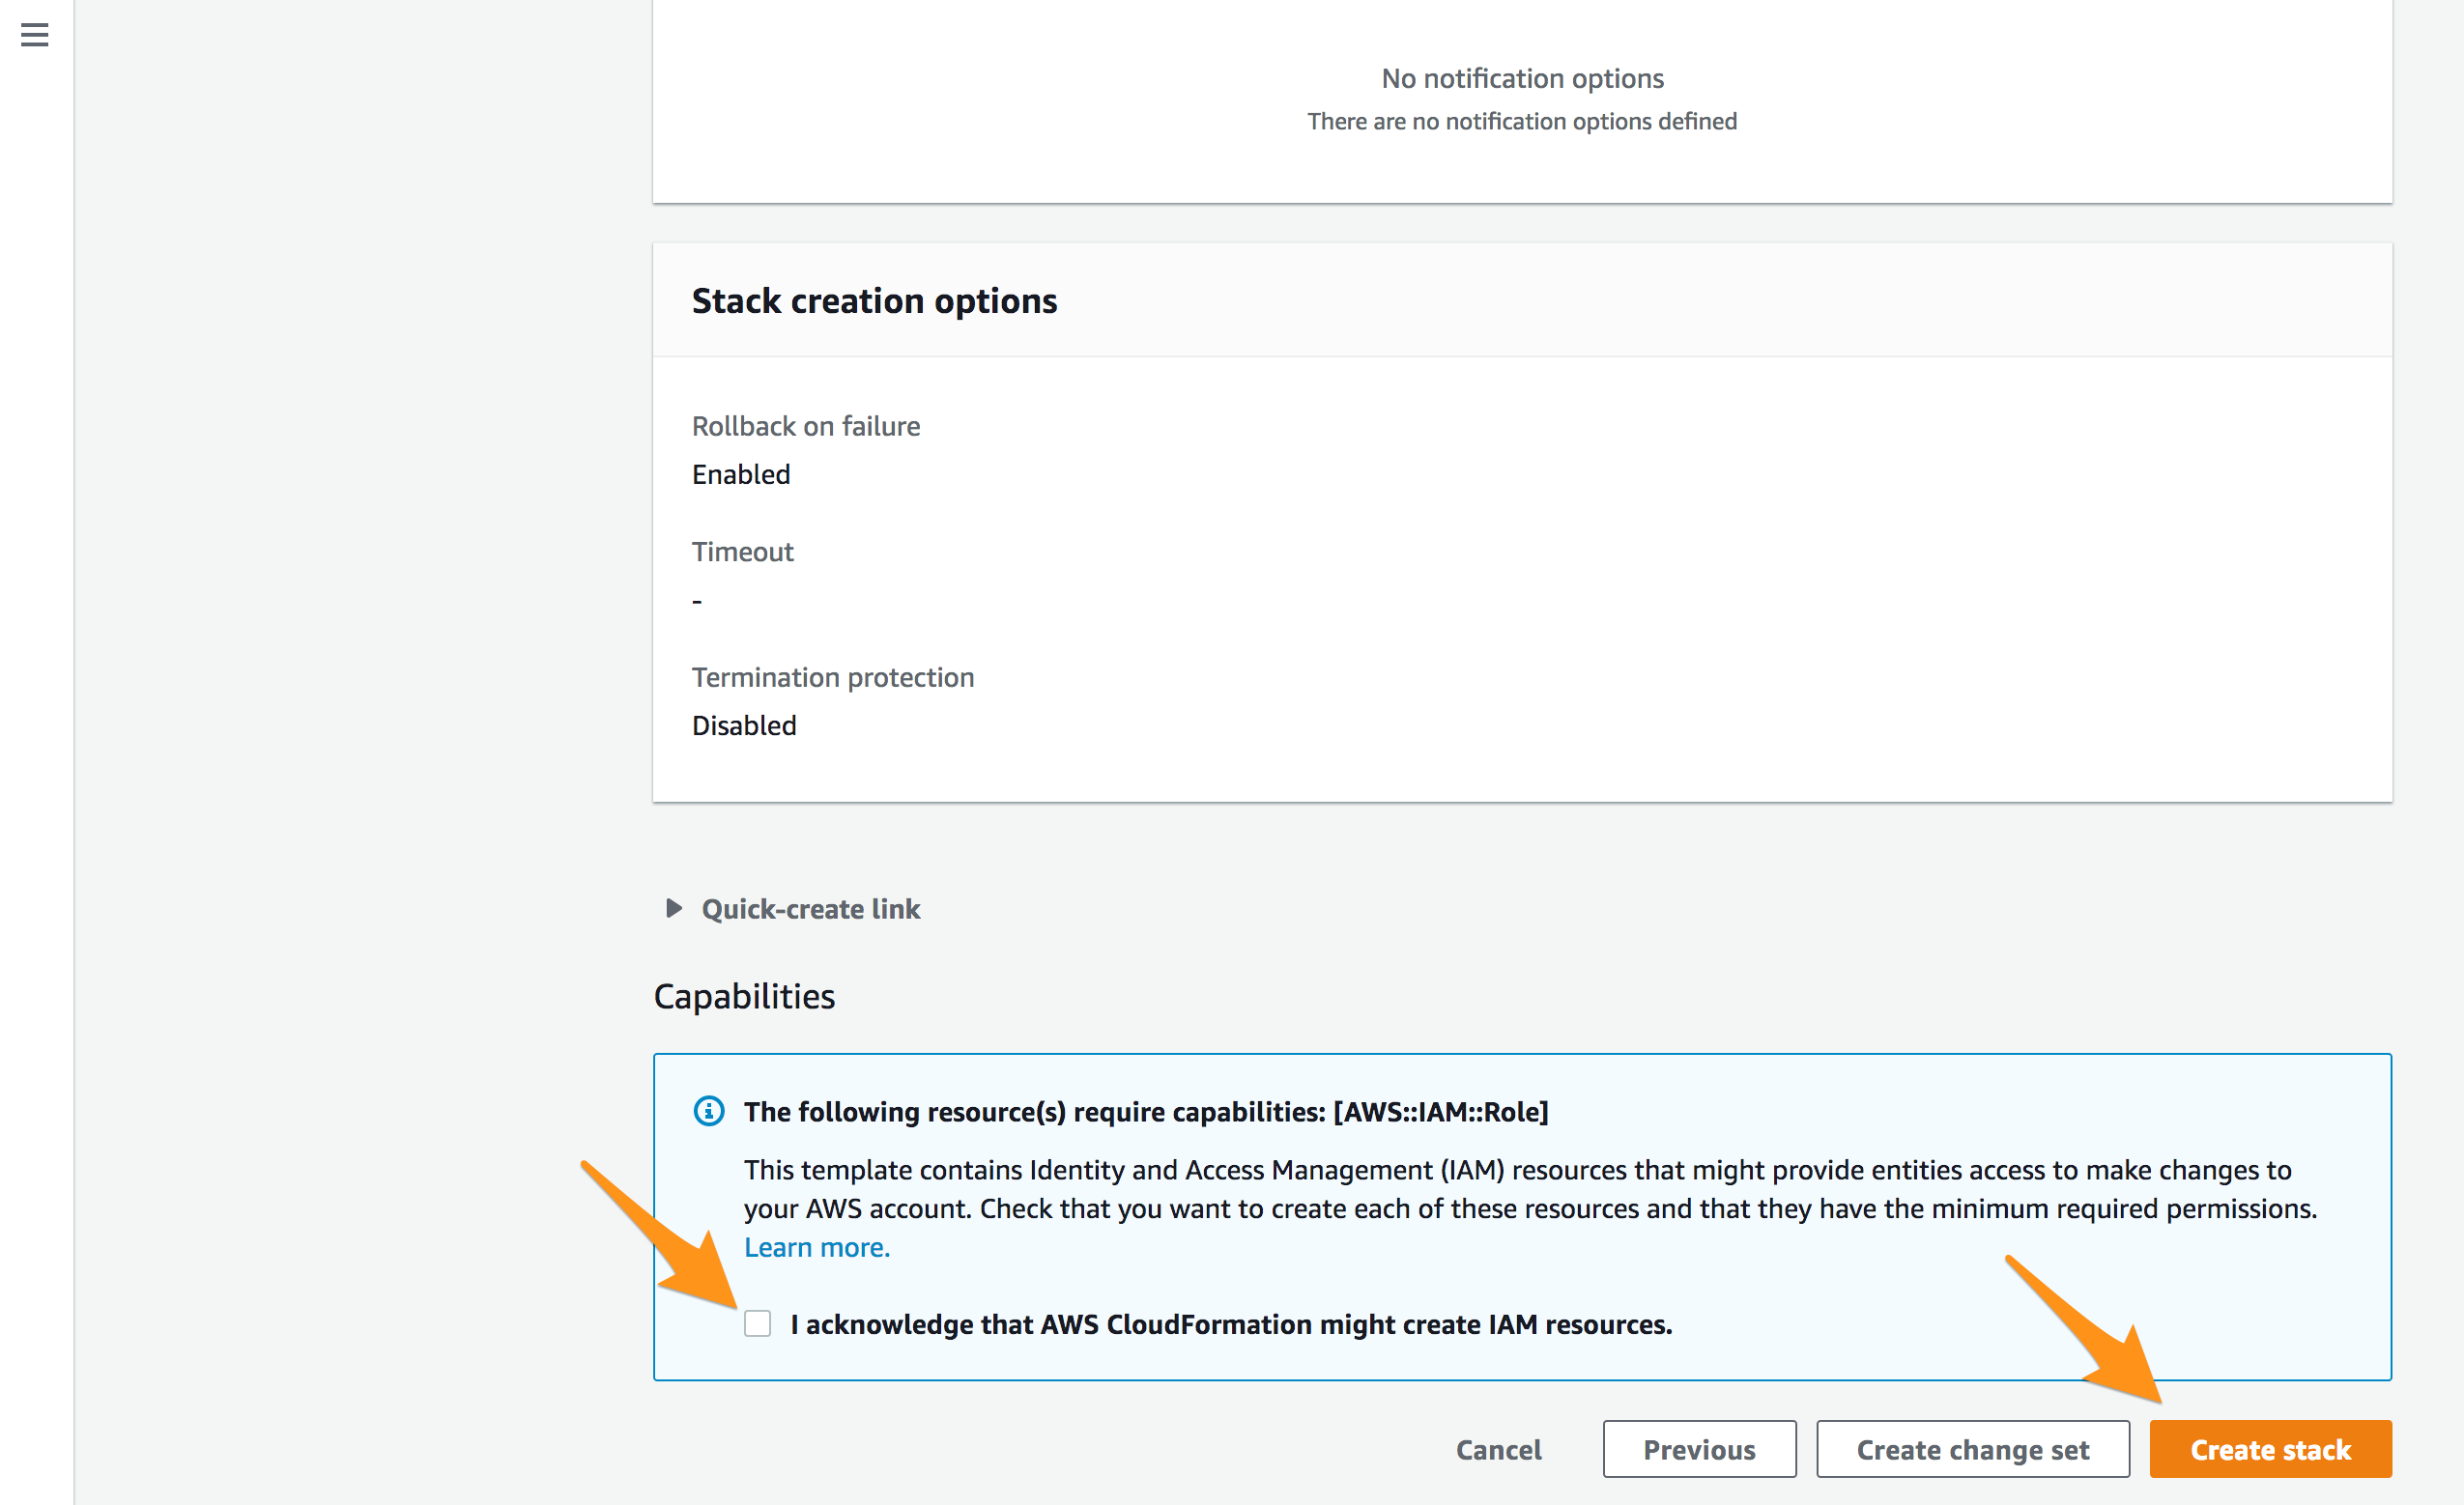
Task: Click the blue info icon in the capabilities banner
Action: point(708,1111)
